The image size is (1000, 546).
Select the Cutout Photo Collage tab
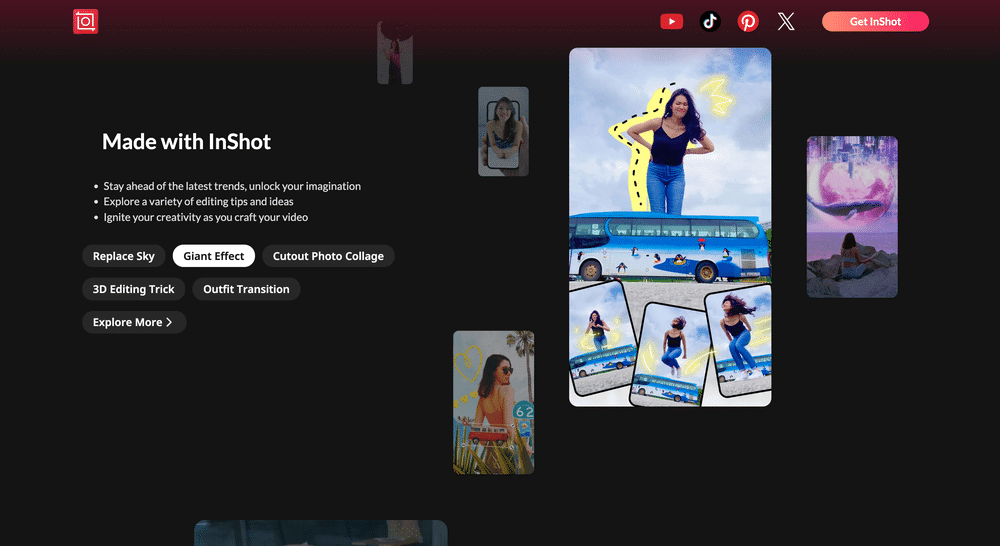328,256
